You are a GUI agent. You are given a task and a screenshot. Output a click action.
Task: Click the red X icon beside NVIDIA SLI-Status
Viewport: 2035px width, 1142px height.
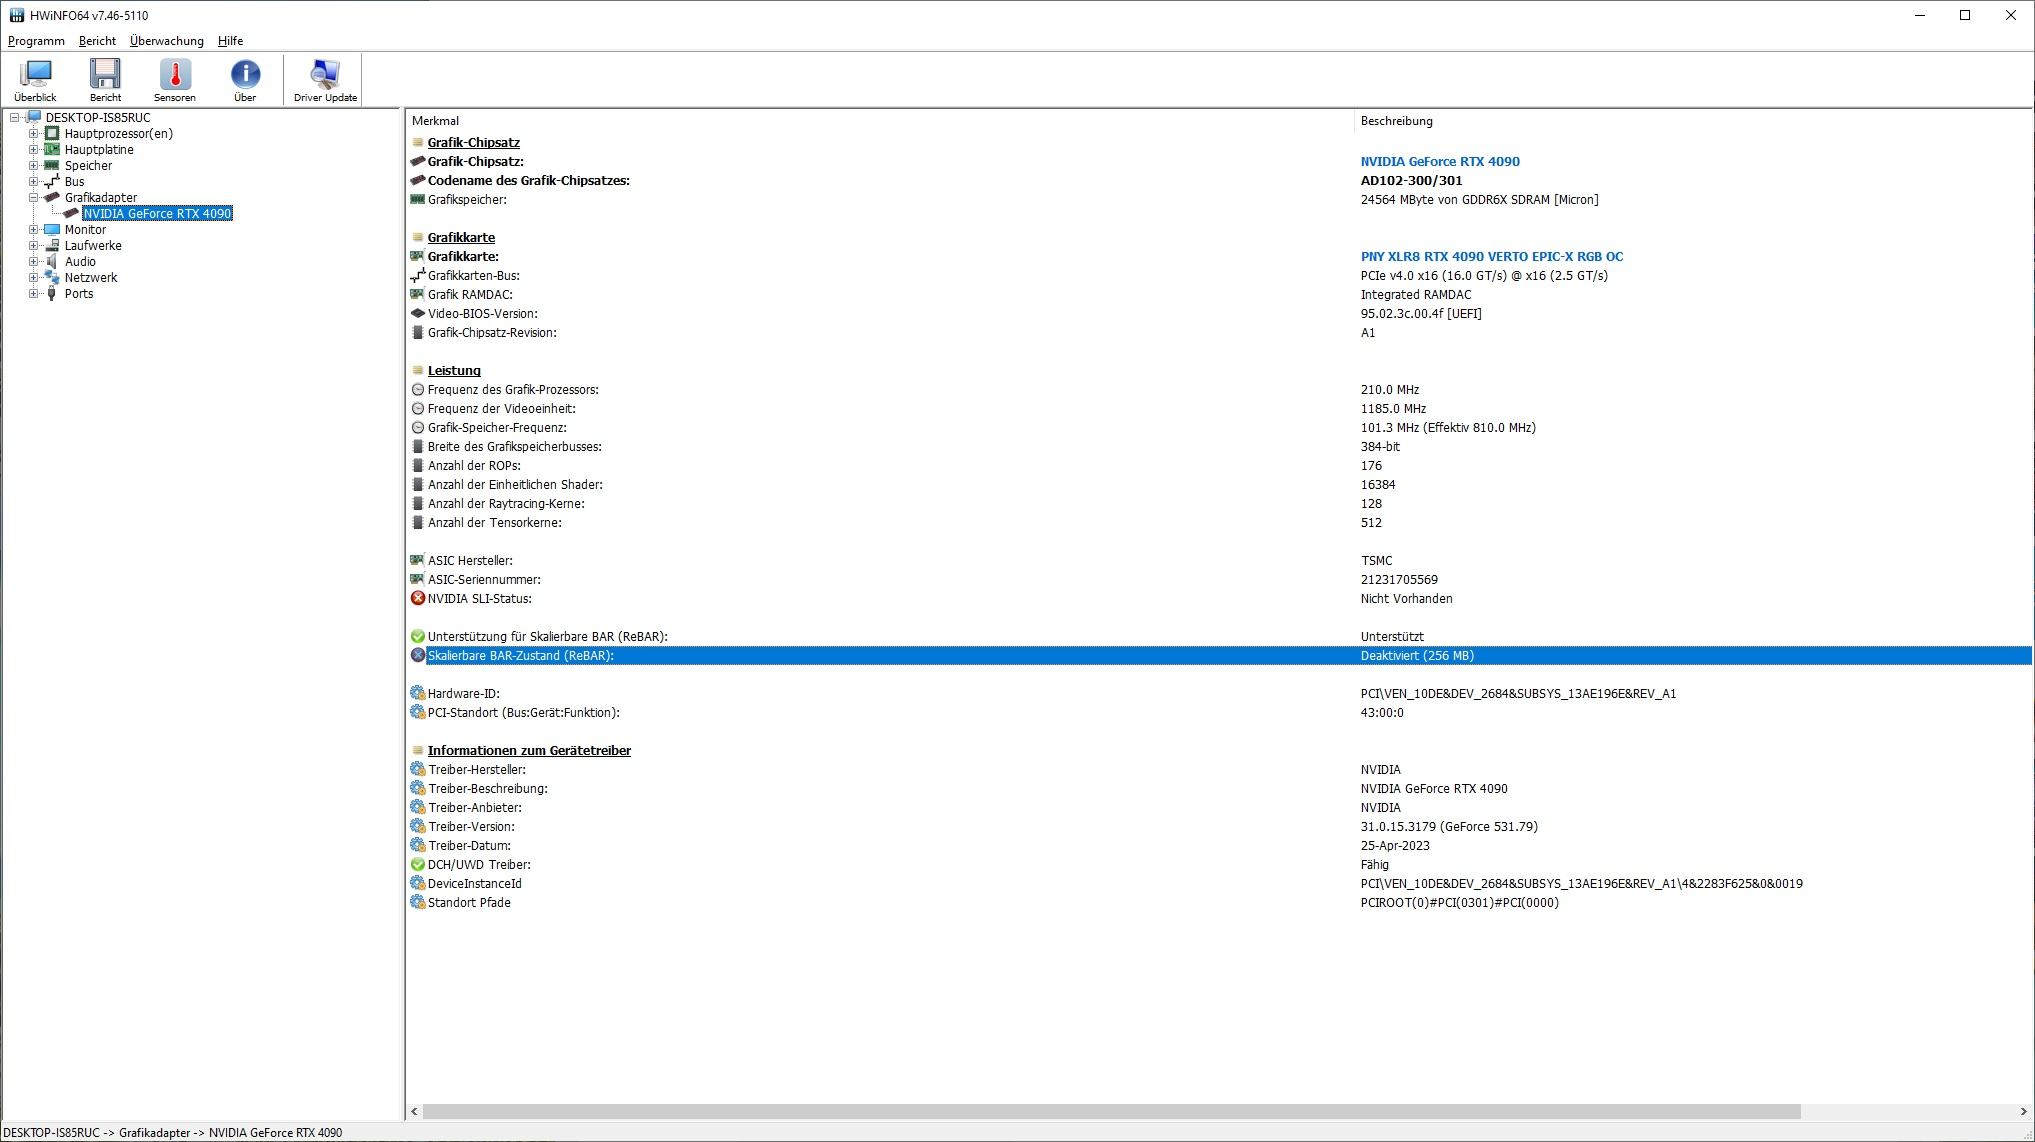coord(418,599)
